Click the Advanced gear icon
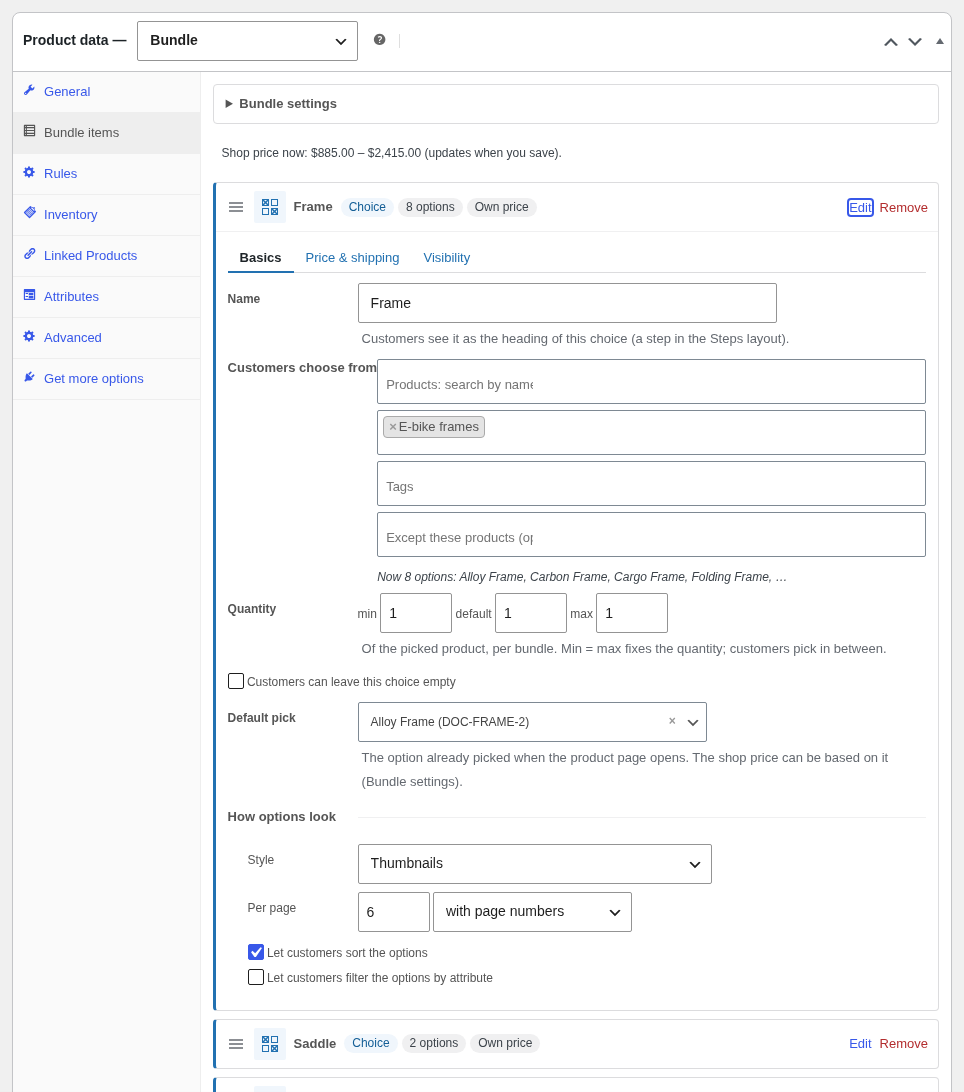The width and height of the screenshot is (964, 1092). [29, 336]
